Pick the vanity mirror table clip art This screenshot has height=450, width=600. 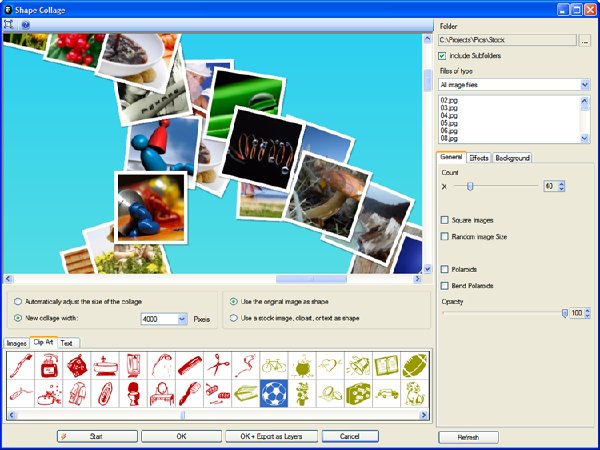(161, 393)
